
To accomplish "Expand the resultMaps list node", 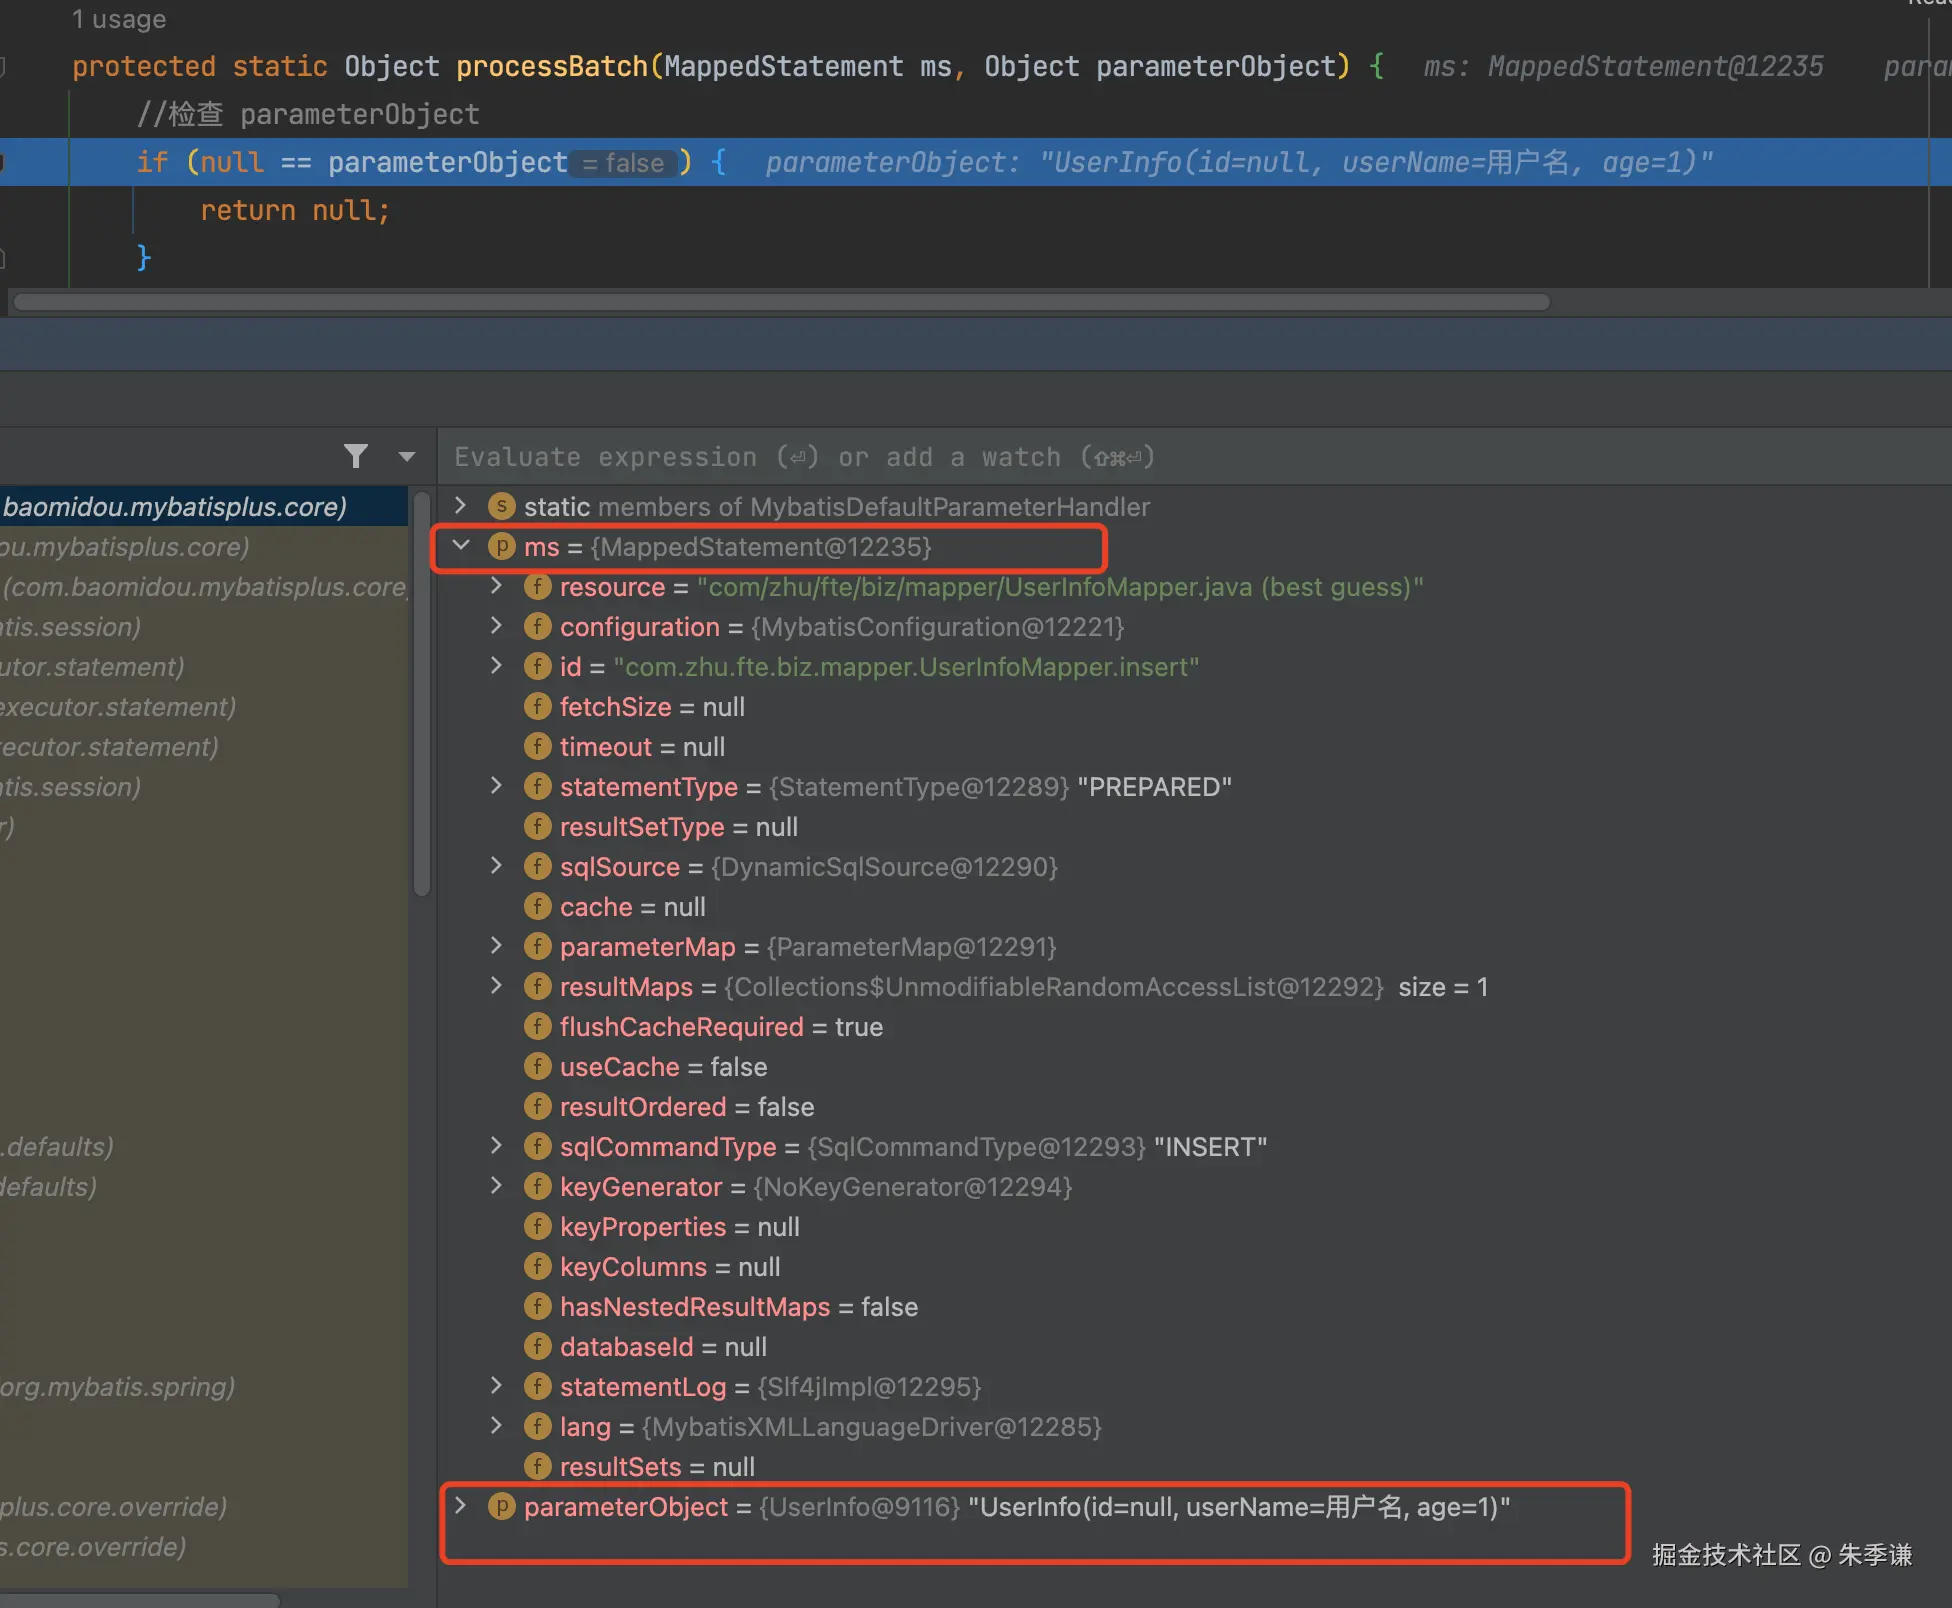I will [x=497, y=986].
